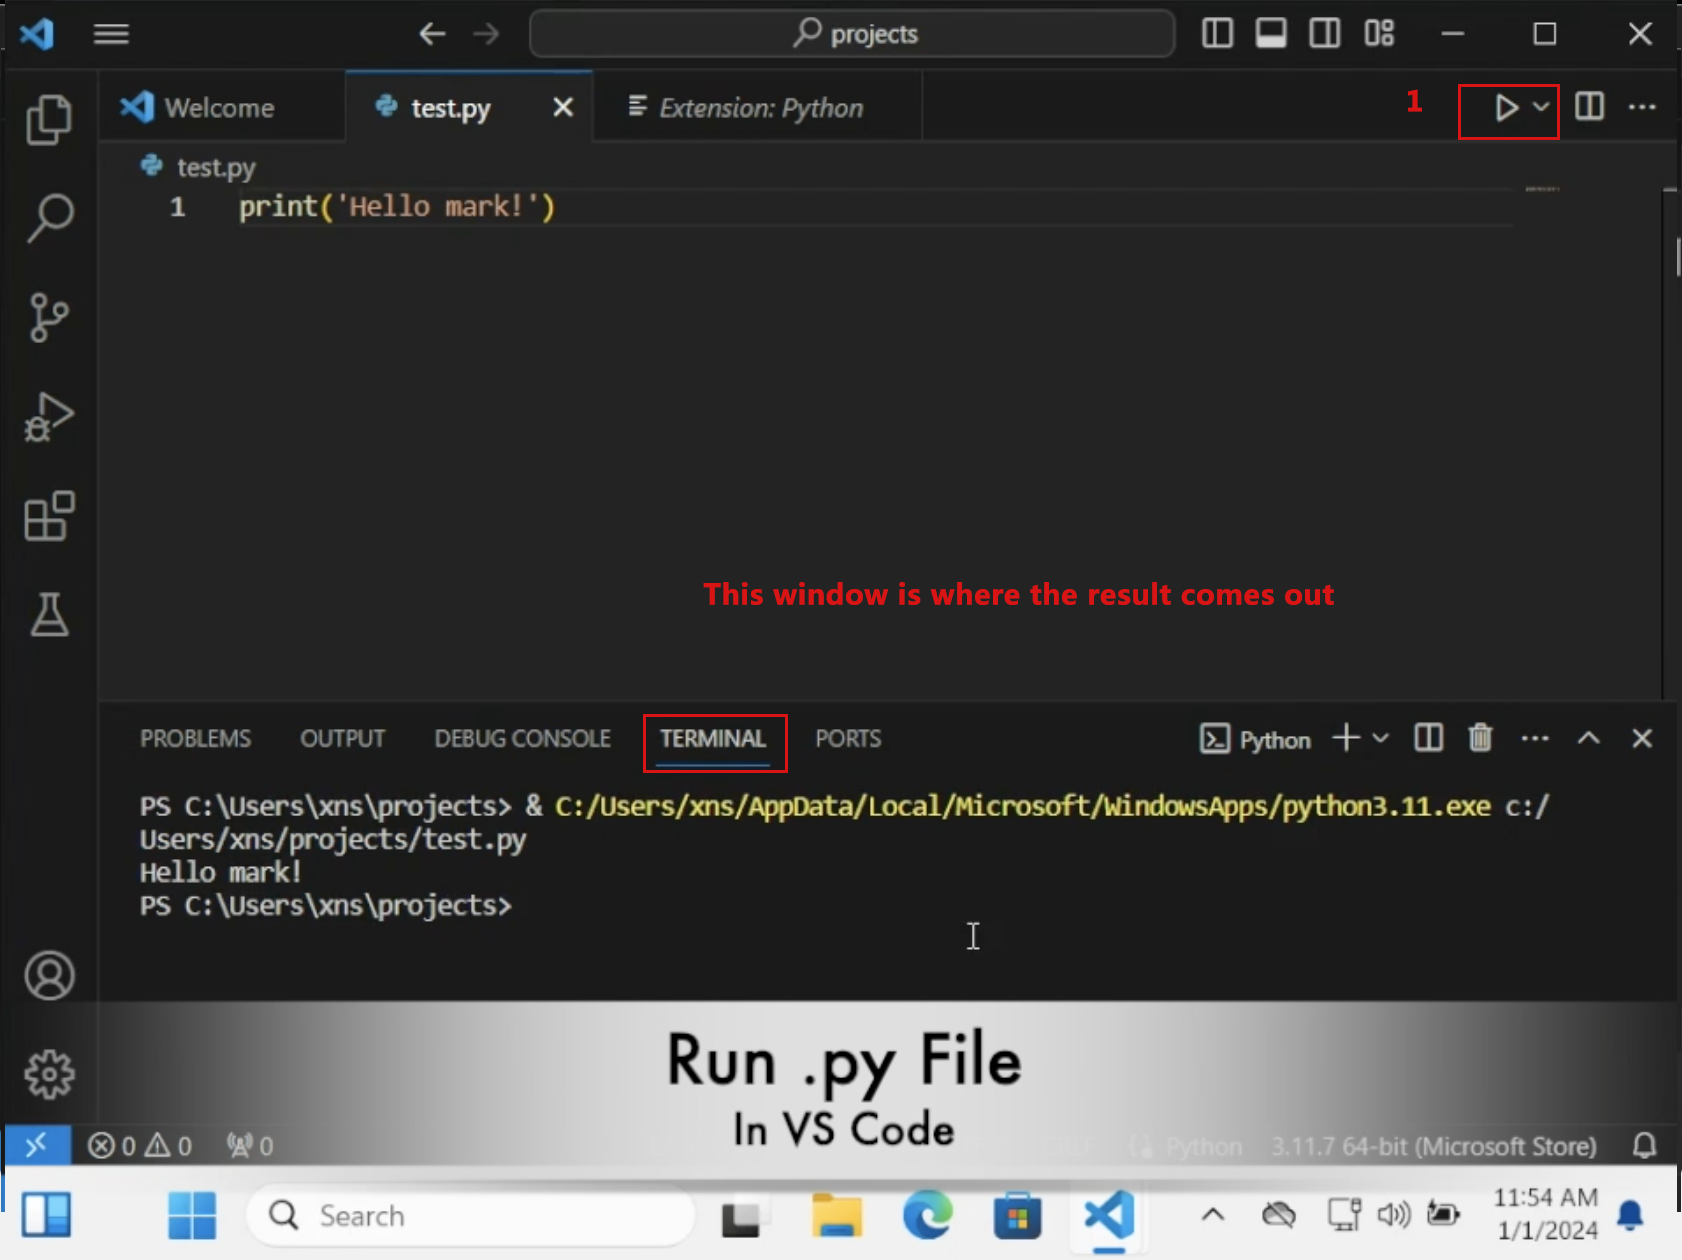Open the Source Control view
Viewport: 1682px width, 1260px height.
tap(49, 318)
